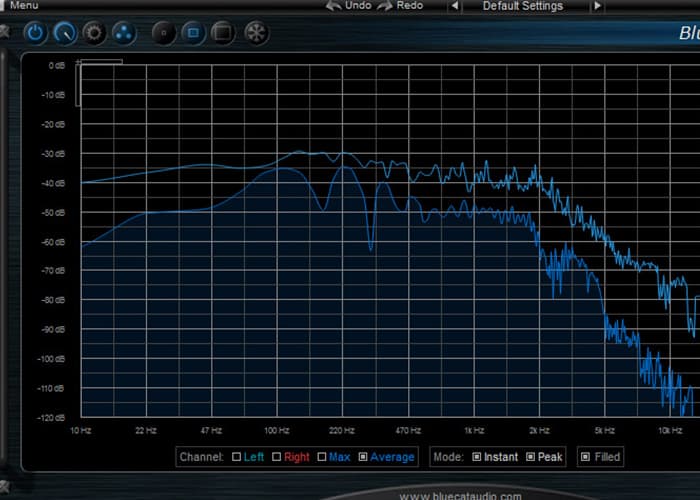Click the 10k Hz frequency axis label
This screenshot has height=500, width=700.
(670, 430)
